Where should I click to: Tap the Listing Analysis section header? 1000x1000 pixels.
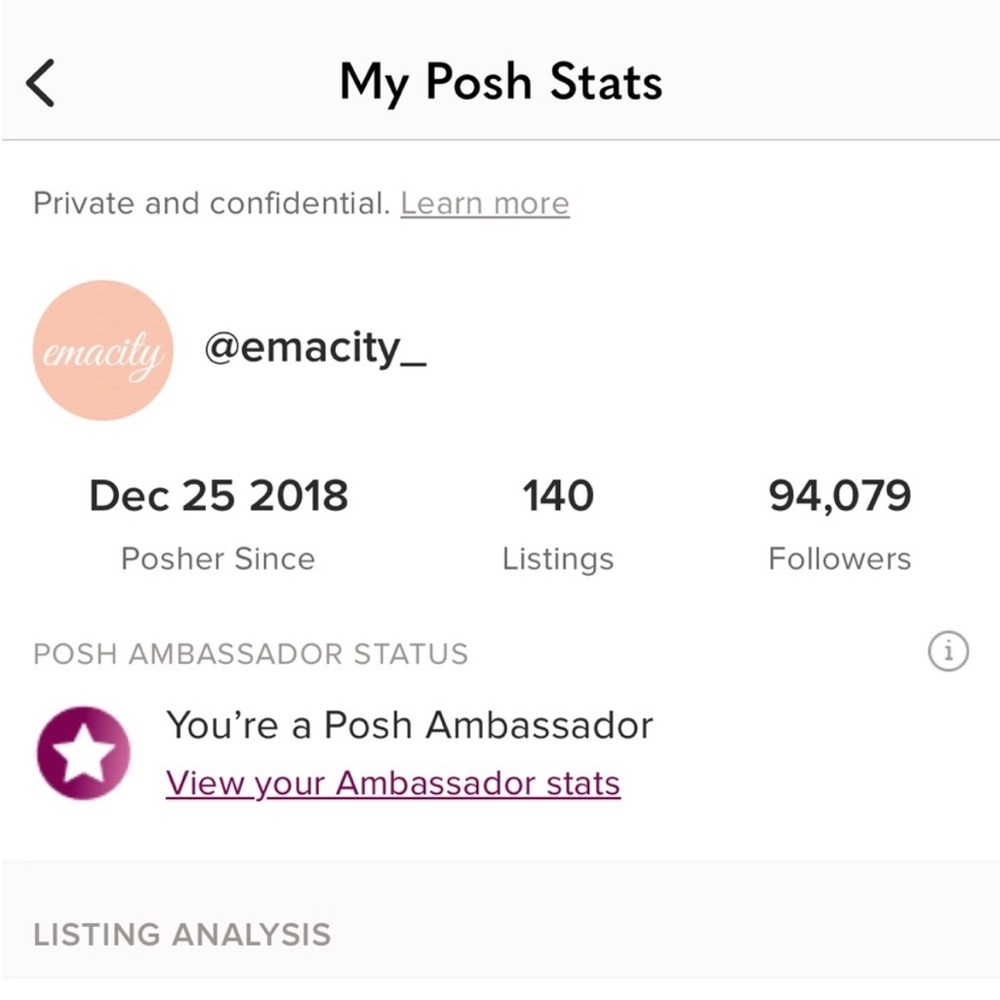[182, 935]
